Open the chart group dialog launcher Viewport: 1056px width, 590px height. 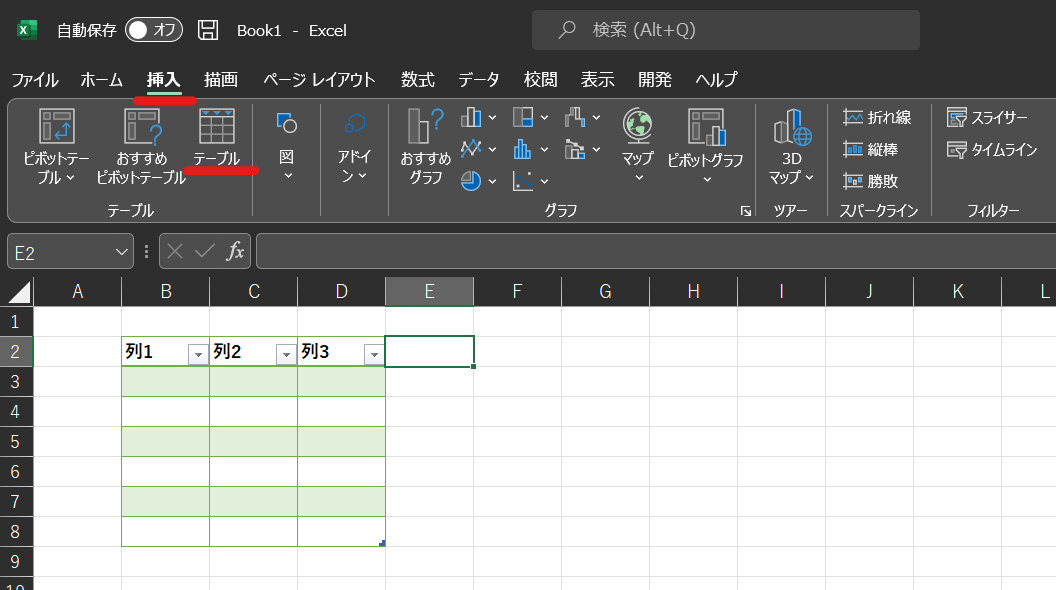coord(746,211)
